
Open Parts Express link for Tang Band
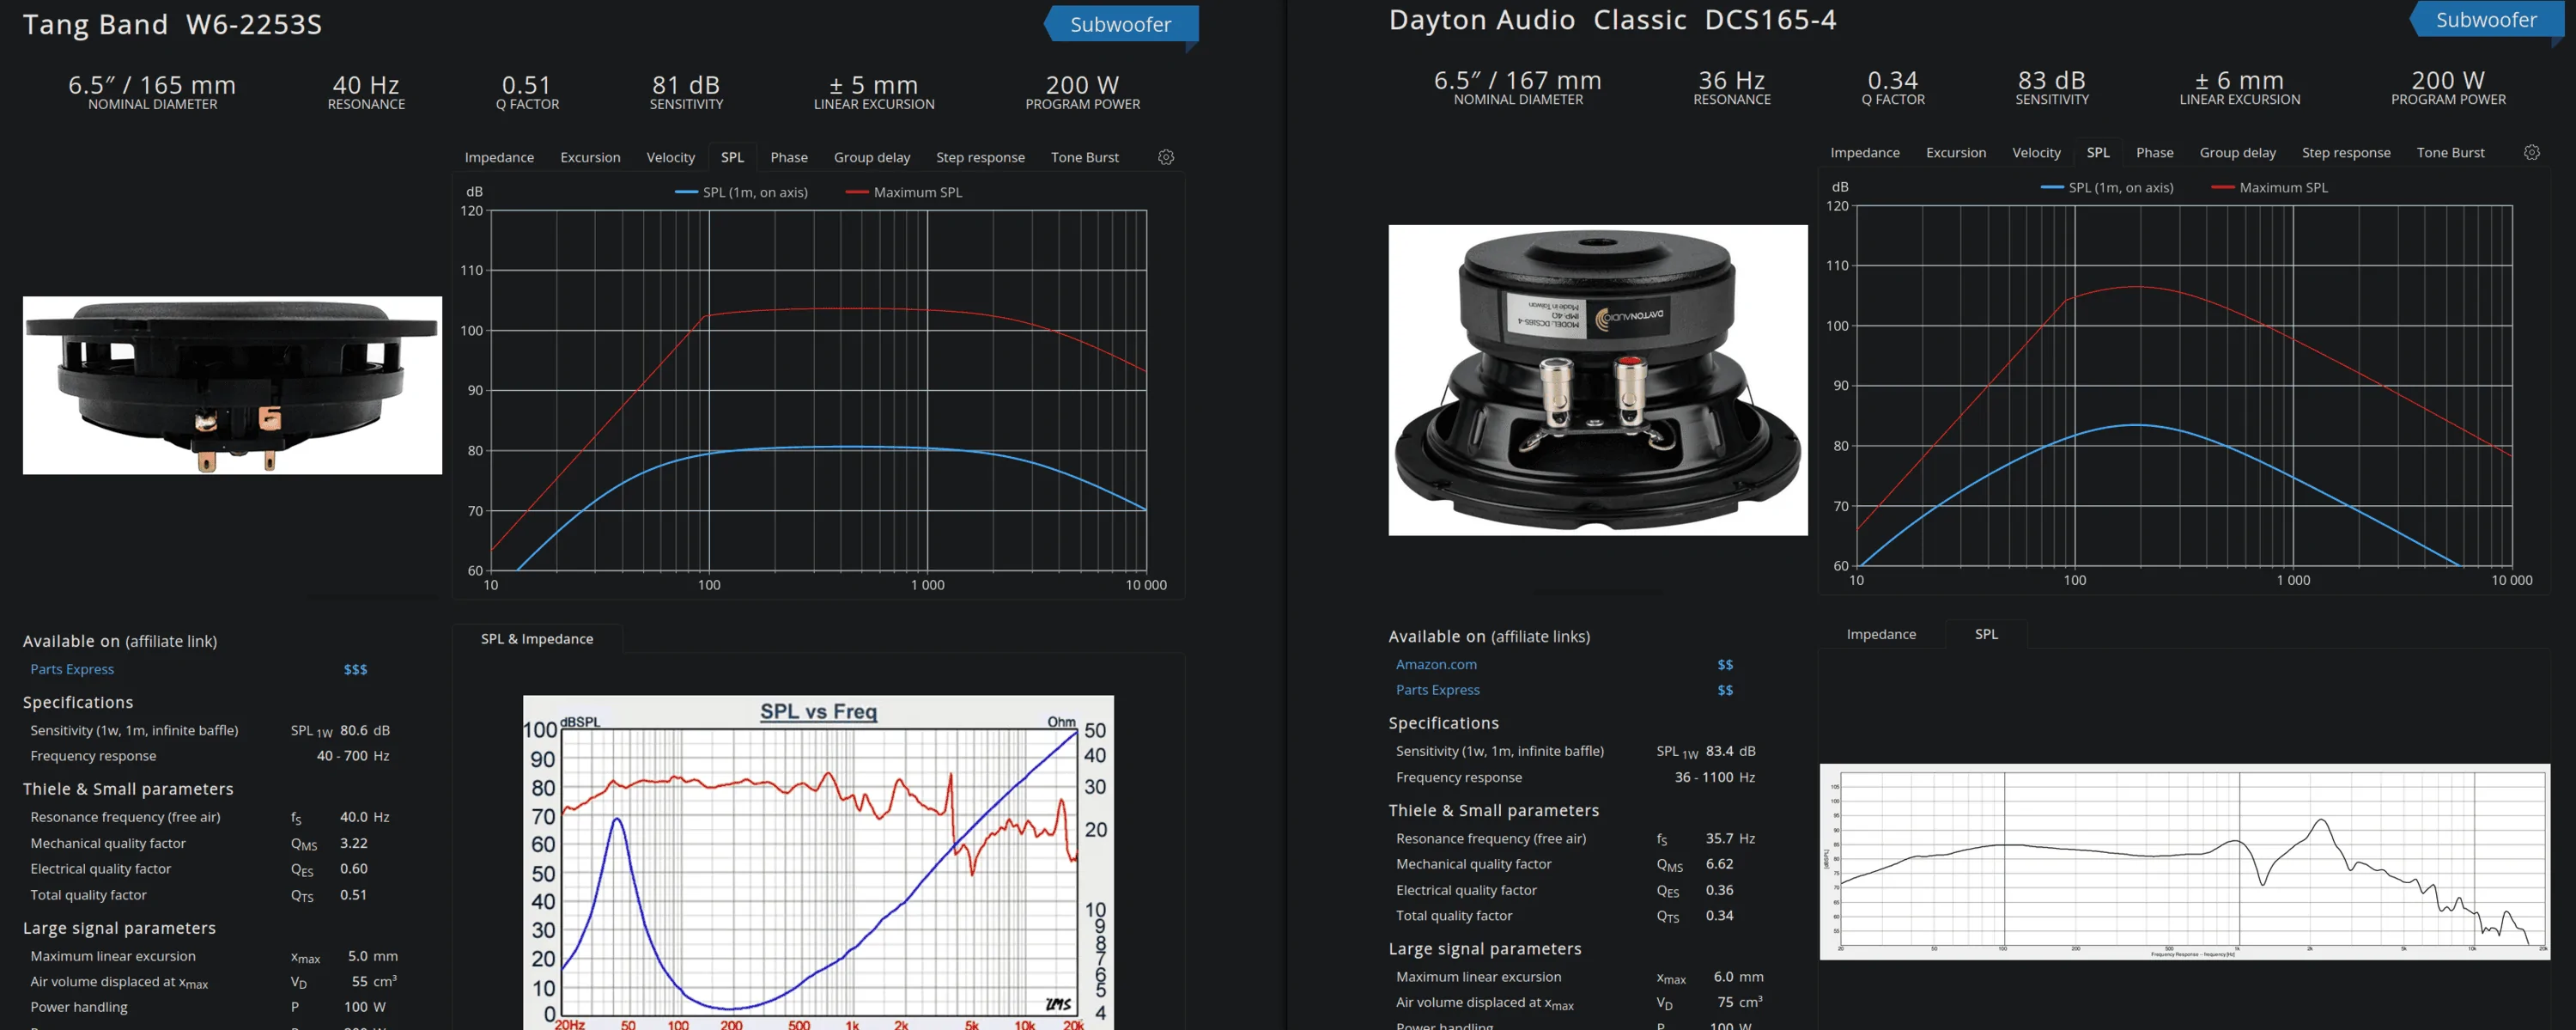pos(72,669)
